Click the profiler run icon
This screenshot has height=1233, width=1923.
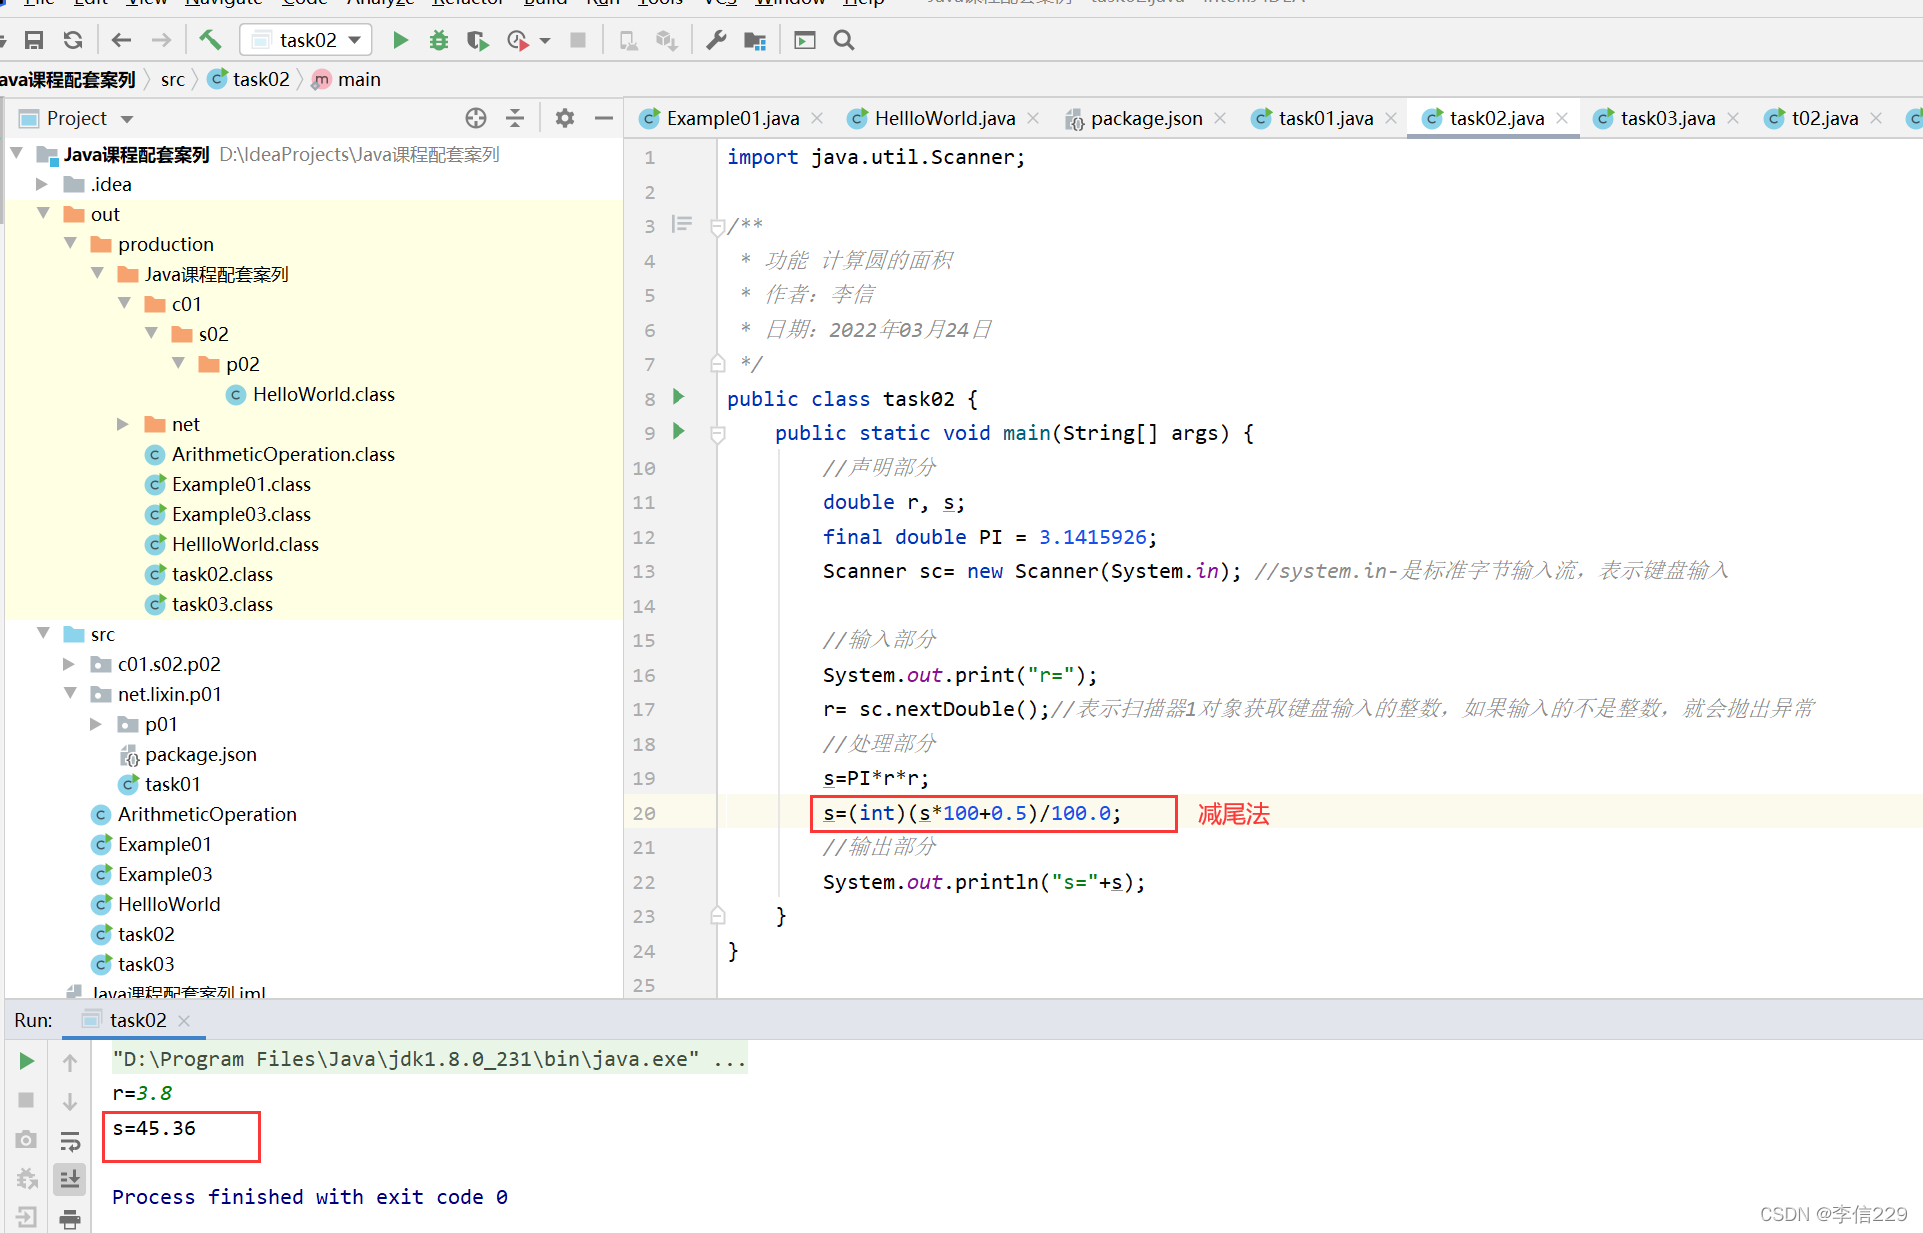point(517,40)
